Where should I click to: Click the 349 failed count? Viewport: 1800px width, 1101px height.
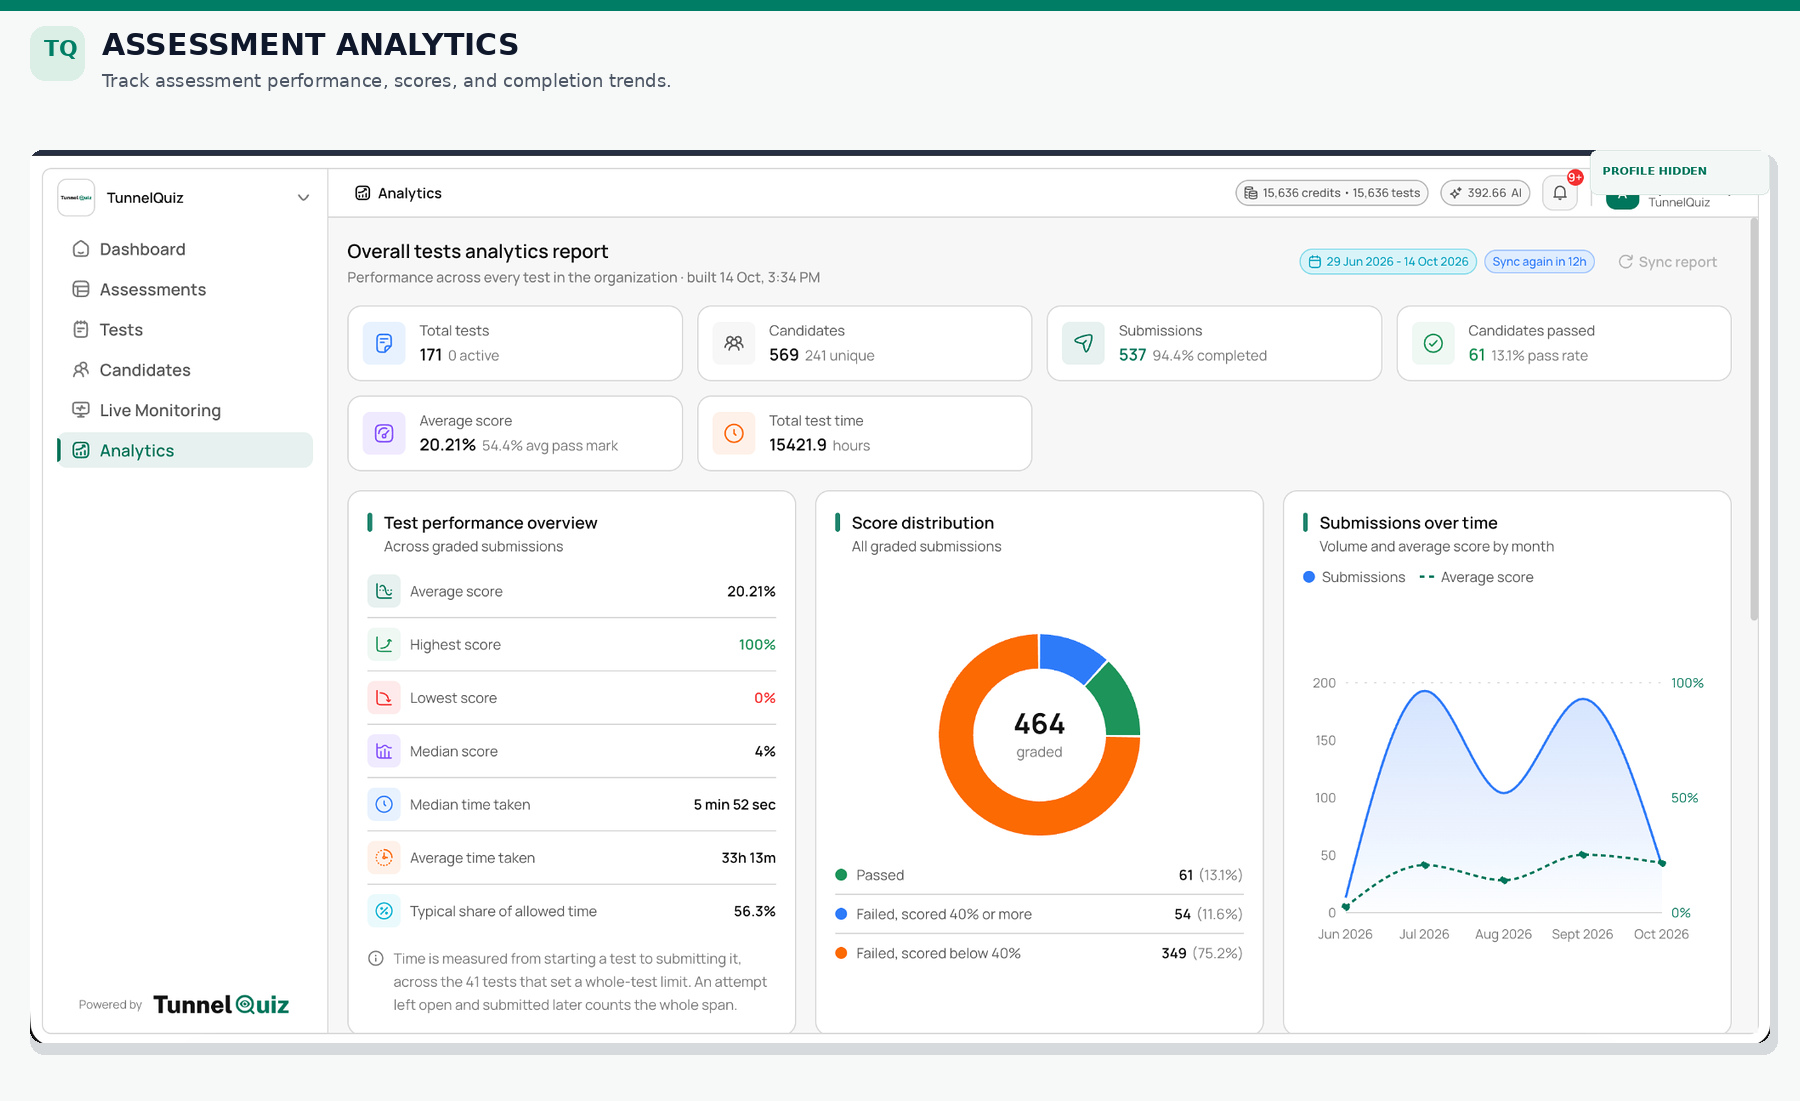pyautogui.click(x=1174, y=953)
